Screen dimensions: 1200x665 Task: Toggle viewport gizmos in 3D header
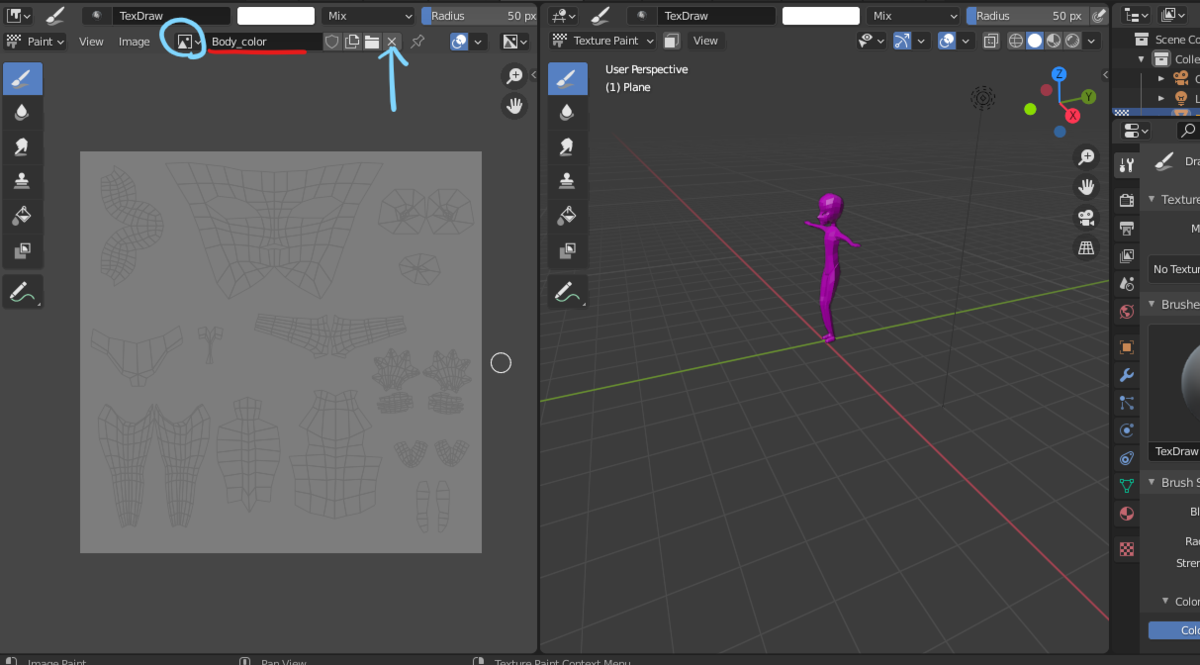(902, 41)
